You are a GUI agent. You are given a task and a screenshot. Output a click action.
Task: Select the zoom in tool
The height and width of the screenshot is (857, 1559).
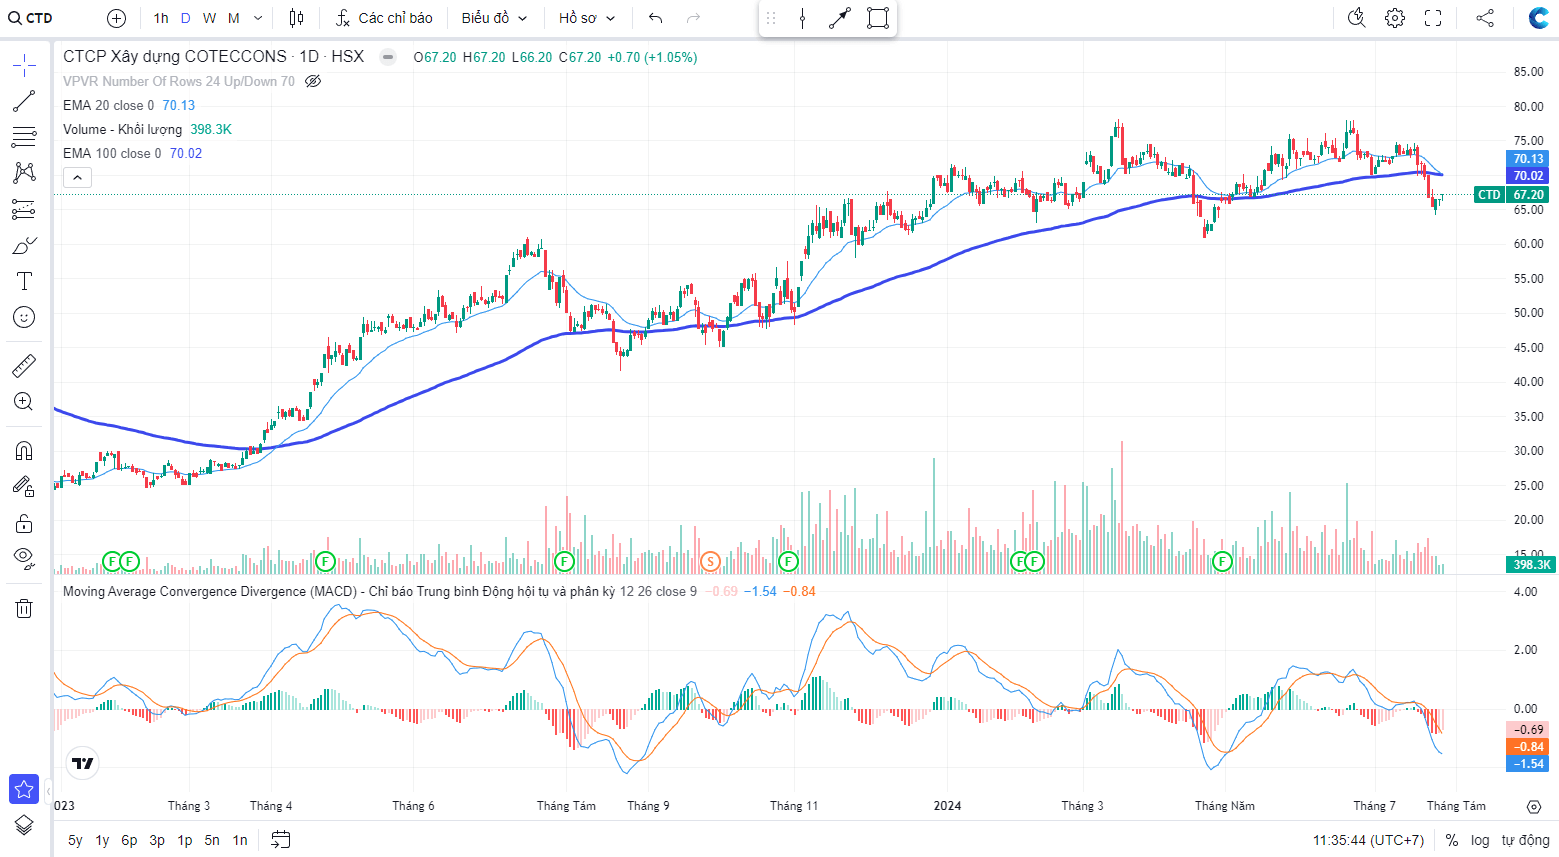coord(24,402)
